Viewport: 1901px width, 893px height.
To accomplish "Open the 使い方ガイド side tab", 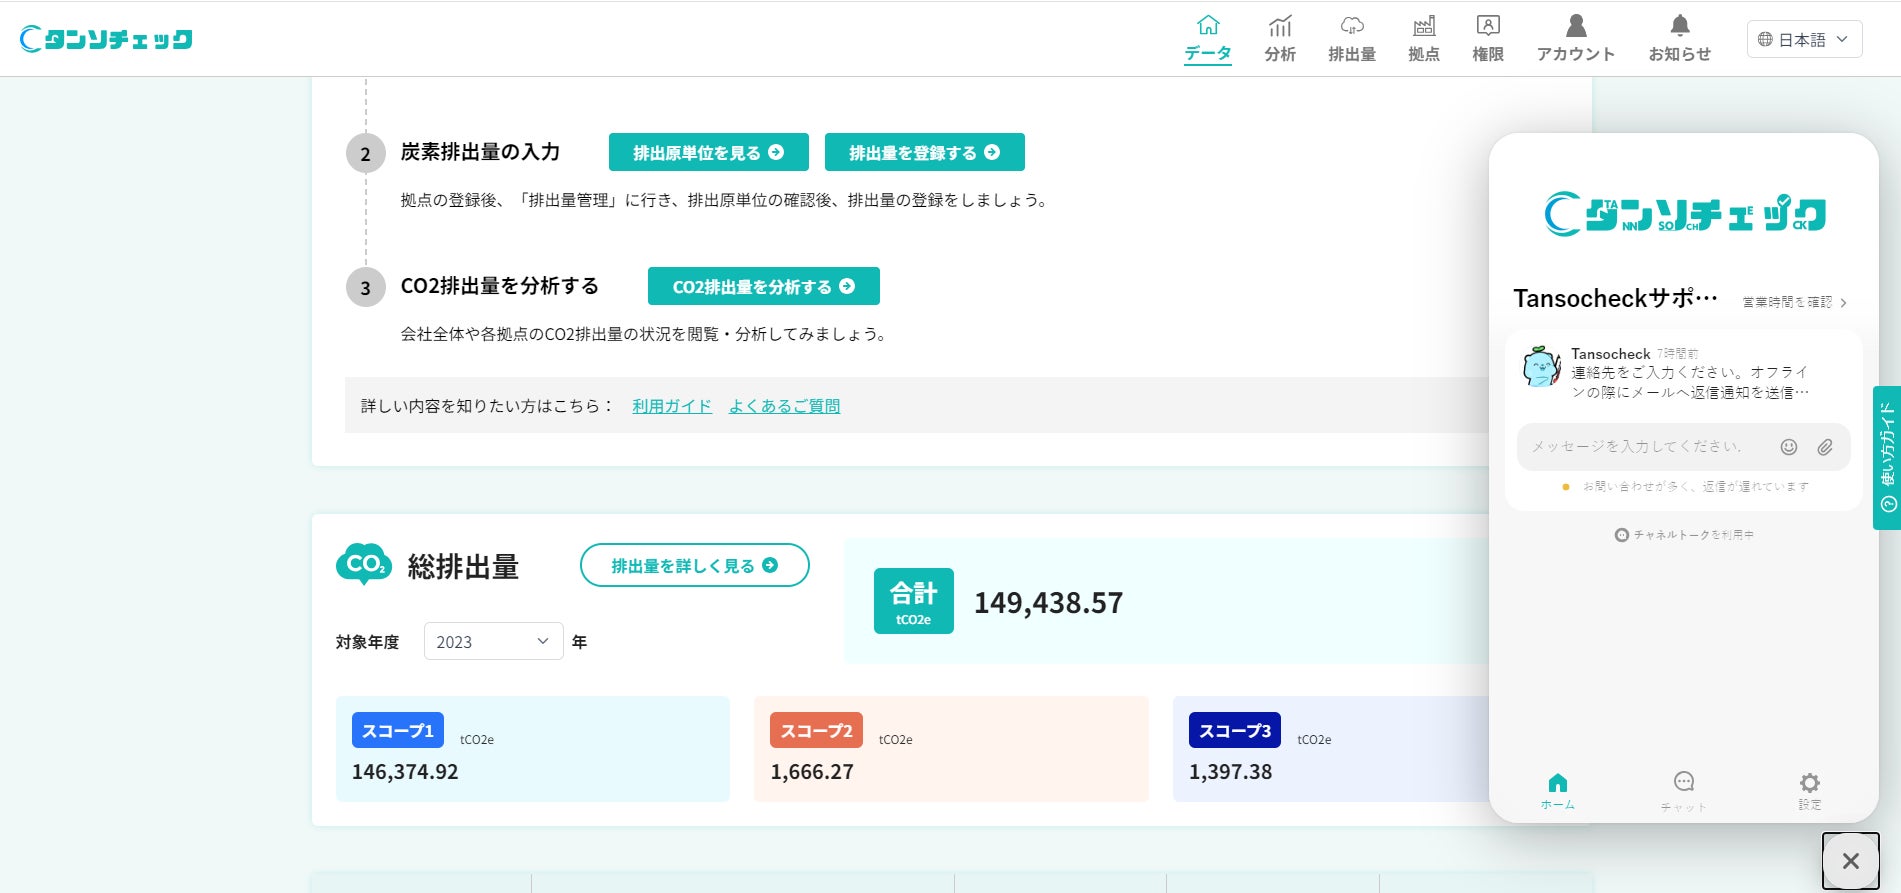I will click(x=1887, y=457).
